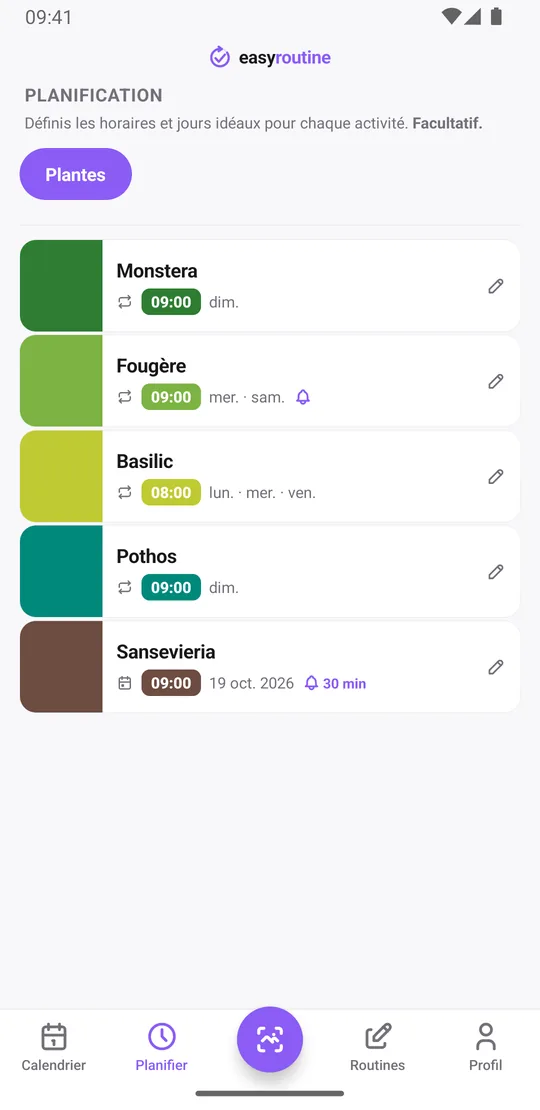The width and height of the screenshot is (540, 1110).
Task: Tap the pencil icon for Fougère
Action: point(495,382)
